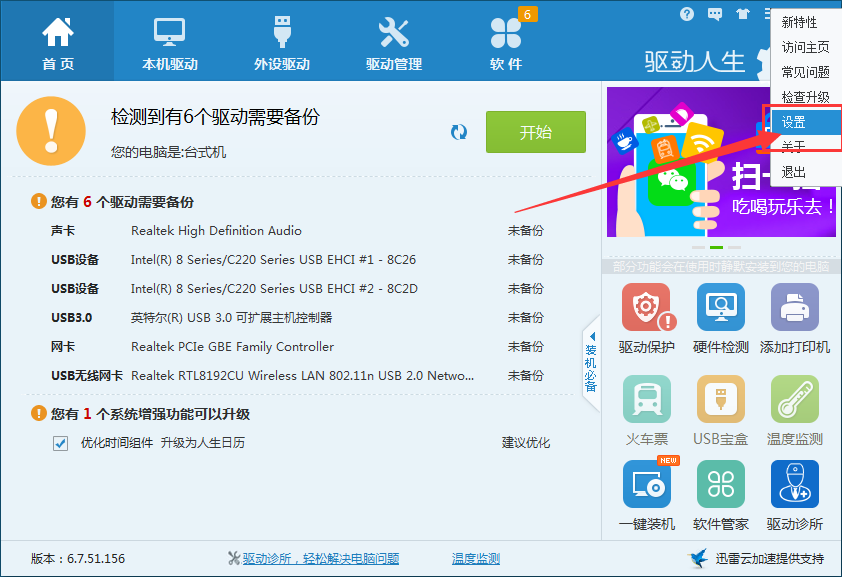Image resolution: width=842 pixels, height=577 pixels.
Task: Expand the 装机必备 side panel
Action: [x=591, y=363]
